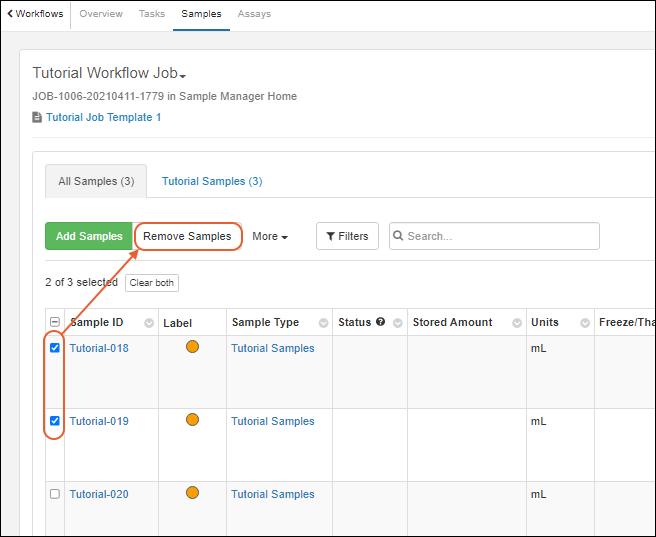Expand the More dropdown menu
The image size is (656, 537).
point(270,237)
